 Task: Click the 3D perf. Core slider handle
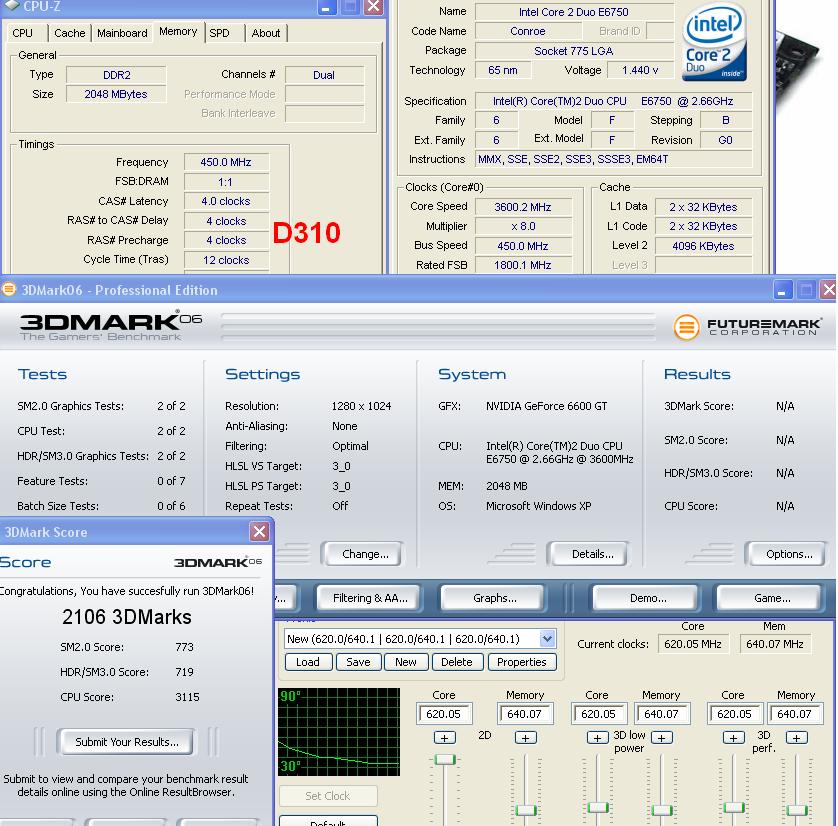(733, 808)
